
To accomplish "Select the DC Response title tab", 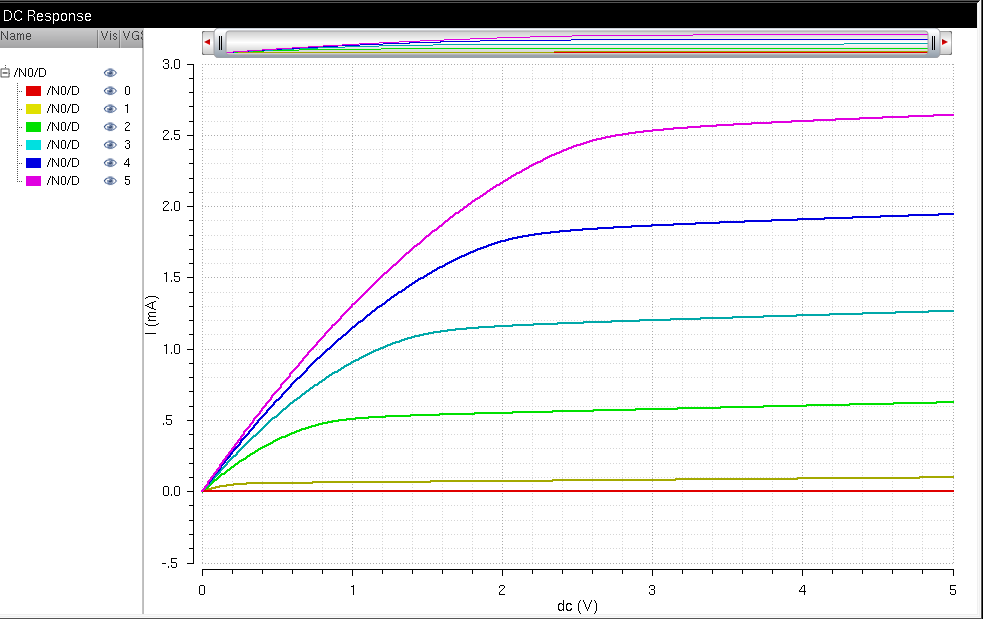I will [x=48, y=16].
